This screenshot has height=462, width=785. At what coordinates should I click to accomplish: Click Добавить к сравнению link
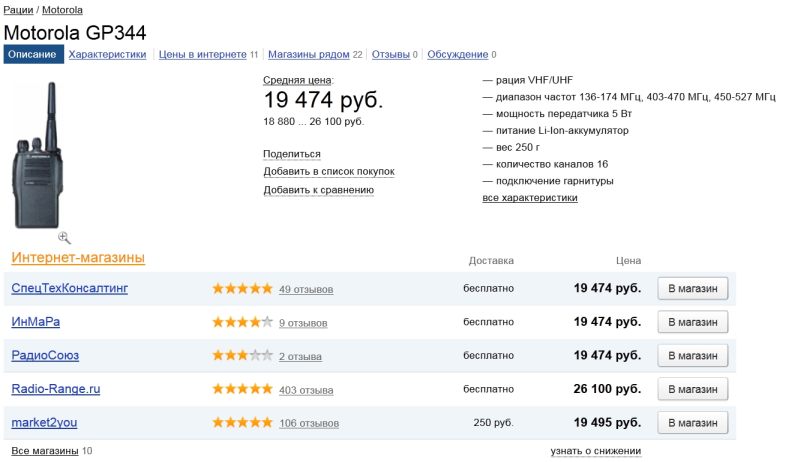pos(318,190)
